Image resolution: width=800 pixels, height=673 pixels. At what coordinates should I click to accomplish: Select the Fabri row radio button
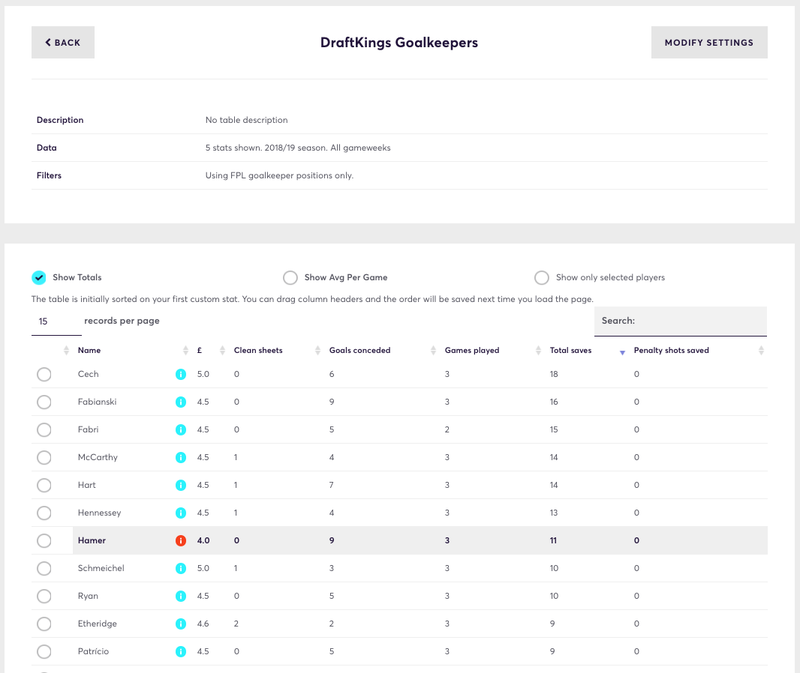pos(44,430)
